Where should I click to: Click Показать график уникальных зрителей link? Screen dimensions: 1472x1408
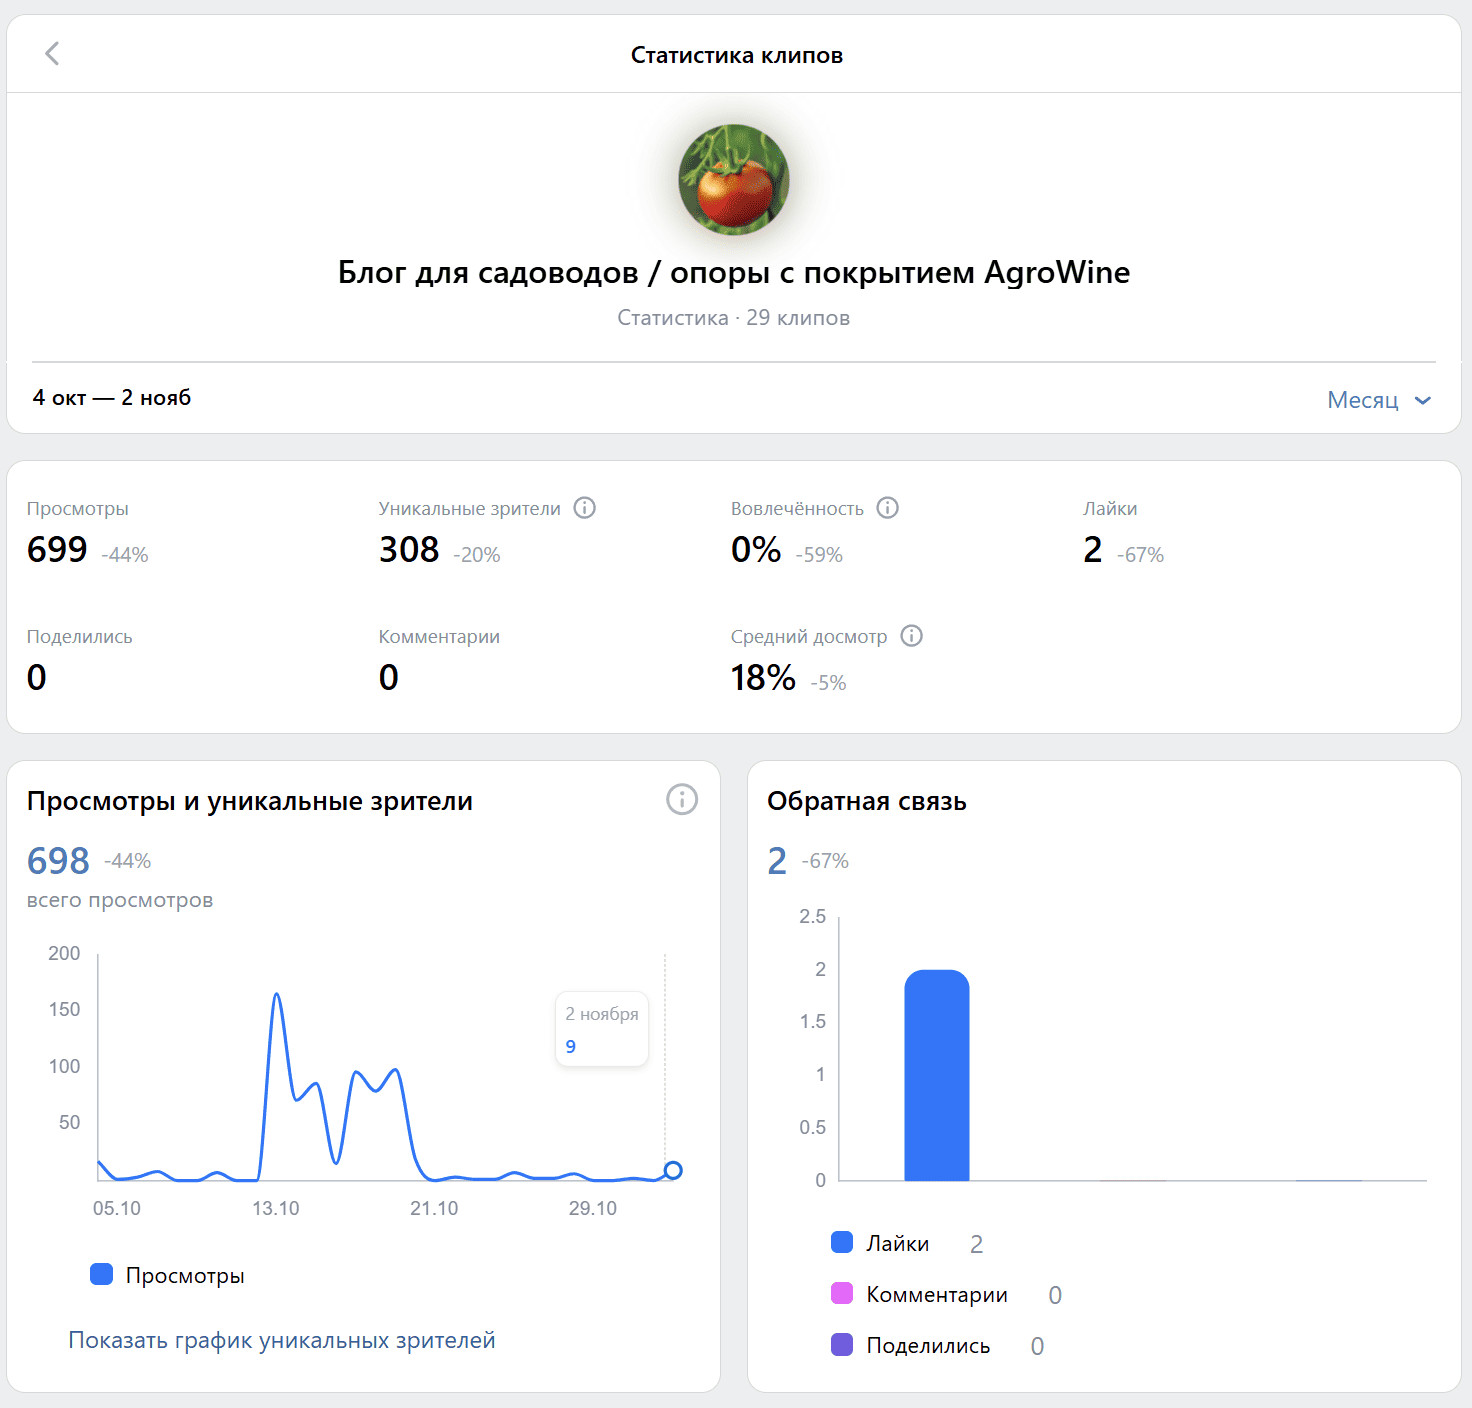[282, 1340]
